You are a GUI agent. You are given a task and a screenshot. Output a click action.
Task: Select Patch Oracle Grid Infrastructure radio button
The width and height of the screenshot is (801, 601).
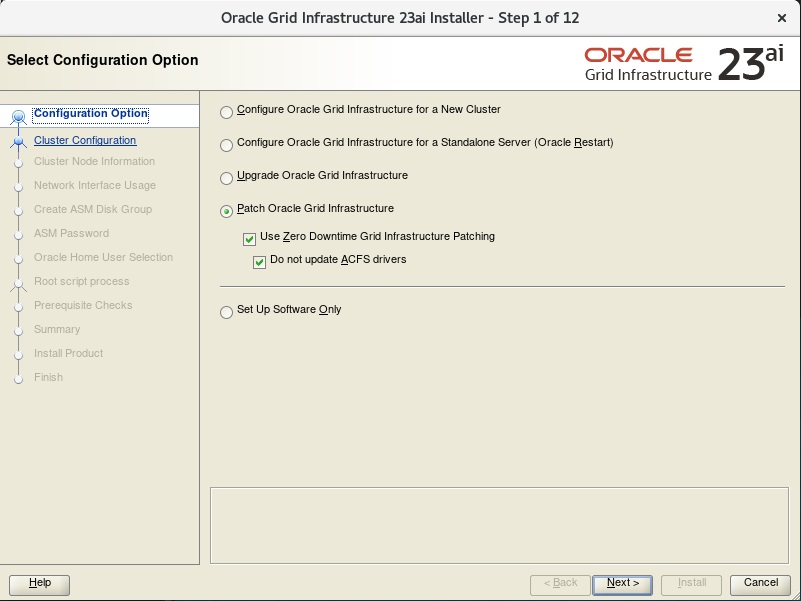pos(226,211)
